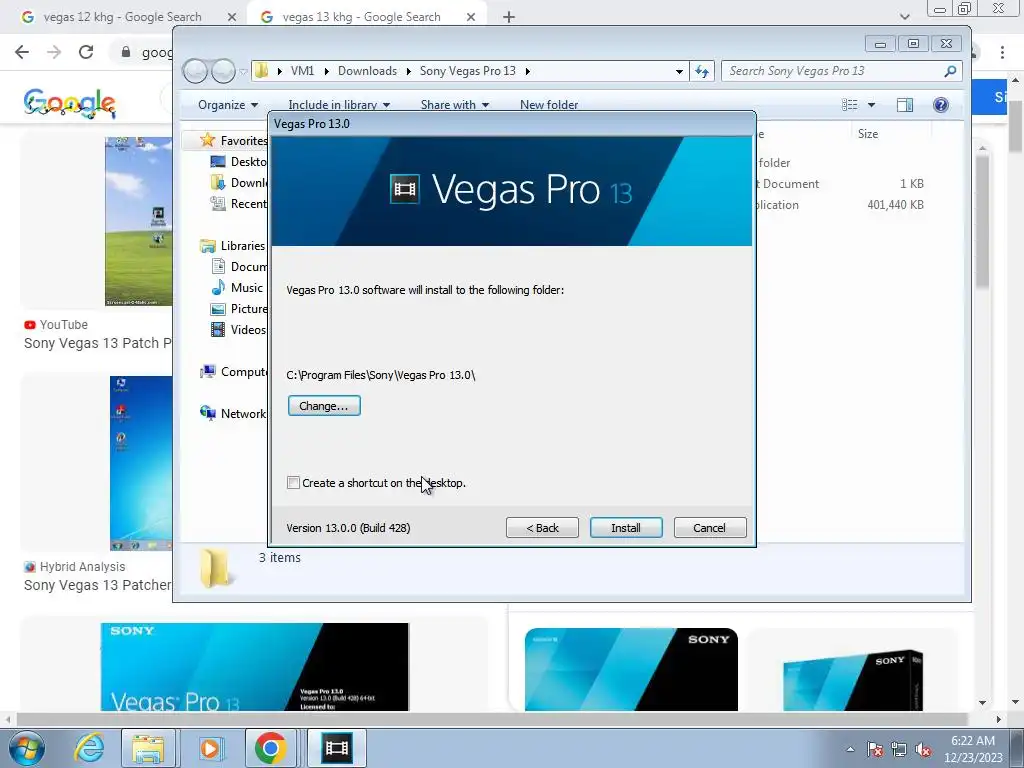This screenshot has height=768, width=1024.
Task: Enable Create a shortcut on the desktop
Action: [x=293, y=483]
